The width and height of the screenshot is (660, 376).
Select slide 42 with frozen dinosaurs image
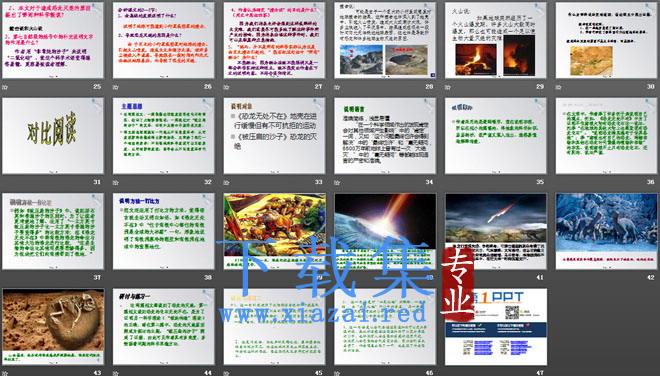pyautogui.click(x=607, y=231)
